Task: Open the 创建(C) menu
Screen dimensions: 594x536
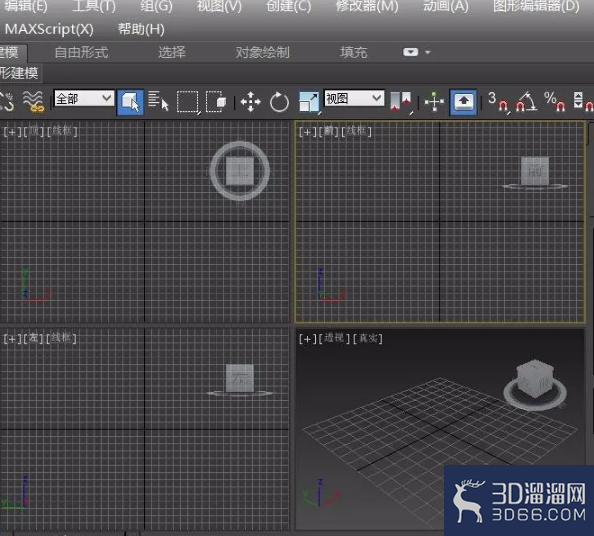Action: pos(288,6)
